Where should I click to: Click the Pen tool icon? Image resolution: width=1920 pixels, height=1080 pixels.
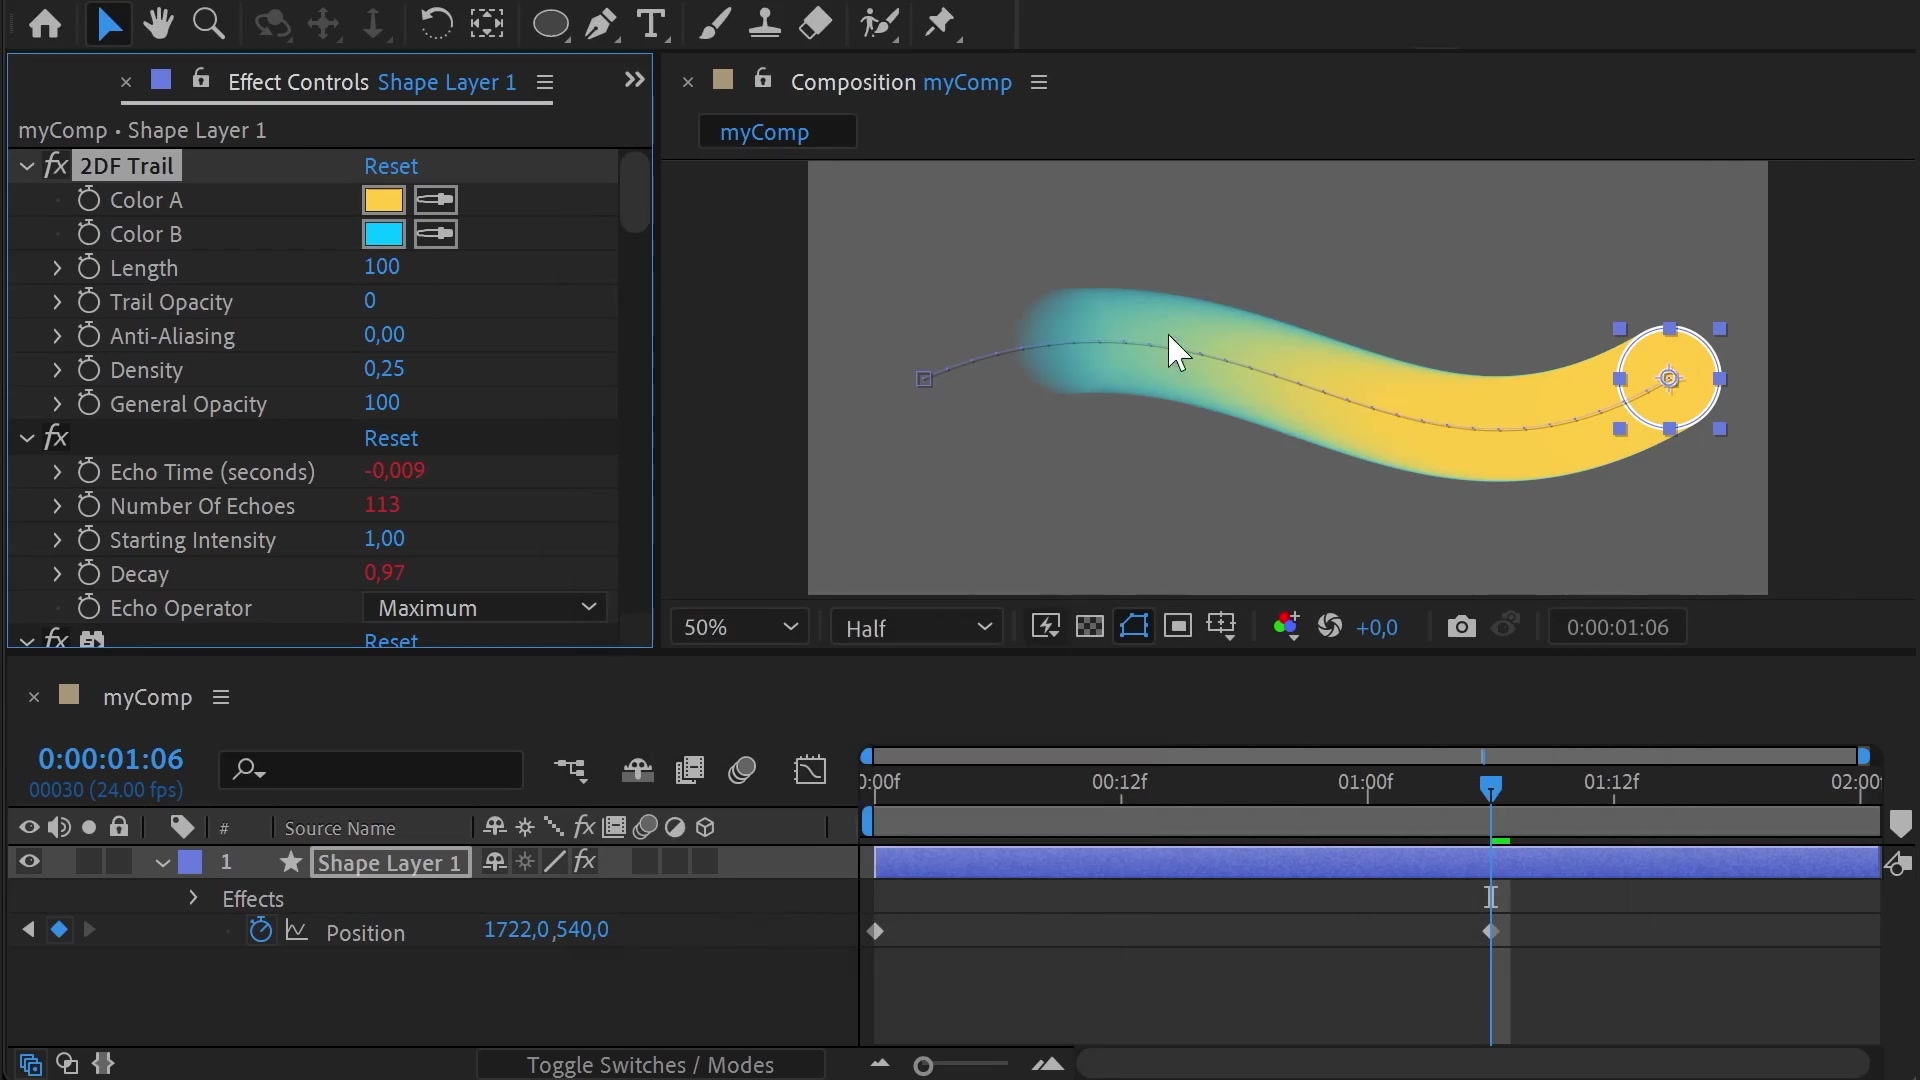pos(600,24)
